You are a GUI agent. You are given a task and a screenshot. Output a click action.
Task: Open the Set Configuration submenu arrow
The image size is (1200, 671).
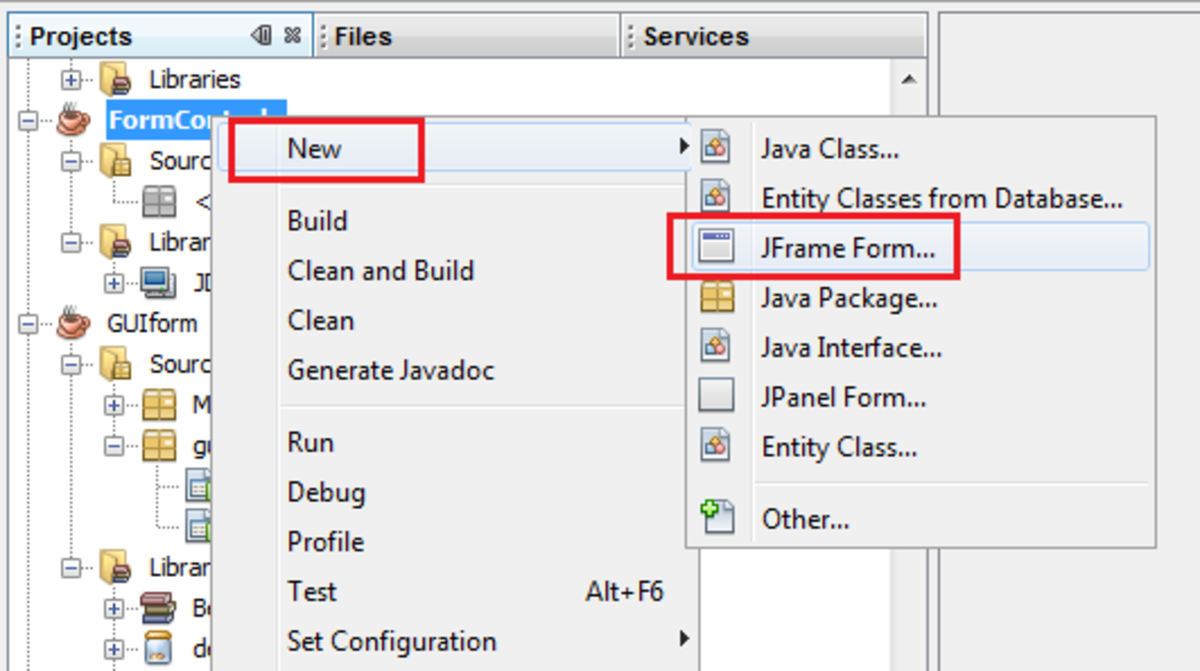click(x=683, y=639)
